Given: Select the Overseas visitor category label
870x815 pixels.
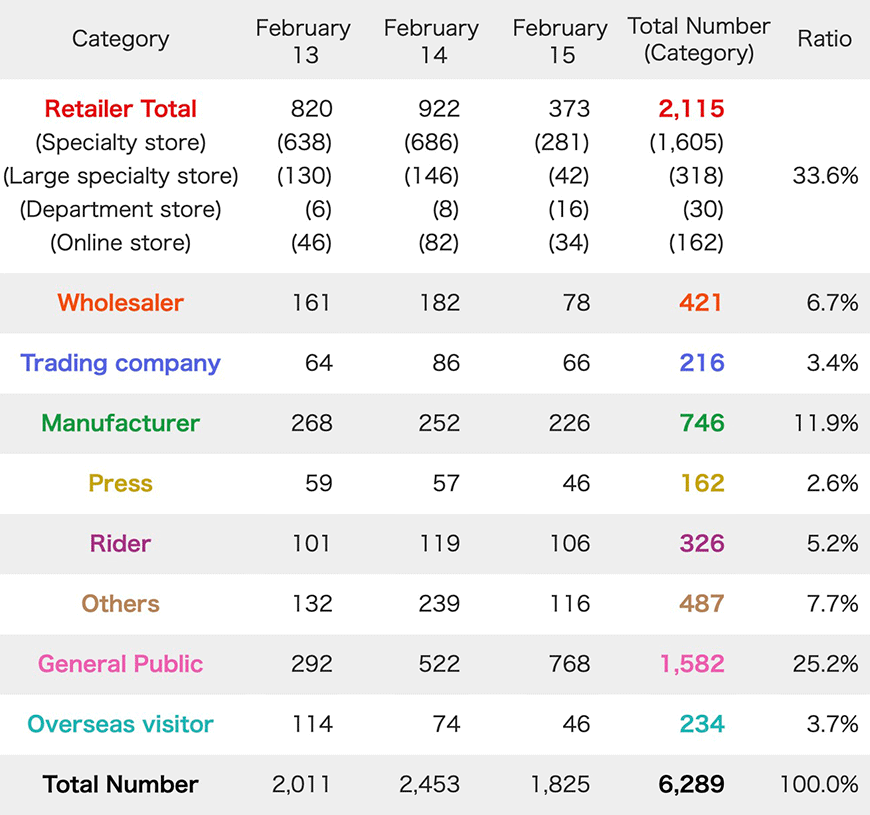Looking at the screenshot, I should pyautogui.click(x=120, y=724).
